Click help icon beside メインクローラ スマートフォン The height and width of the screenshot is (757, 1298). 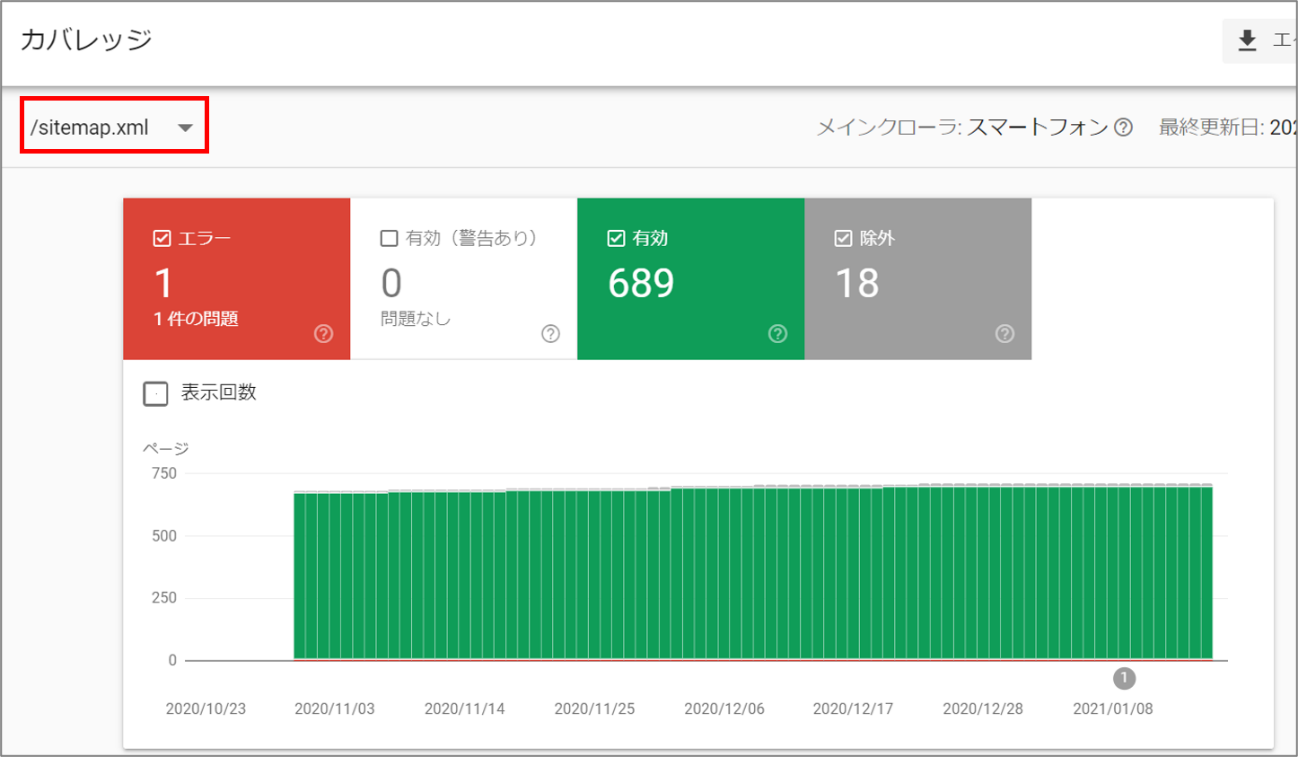[x=1124, y=127]
